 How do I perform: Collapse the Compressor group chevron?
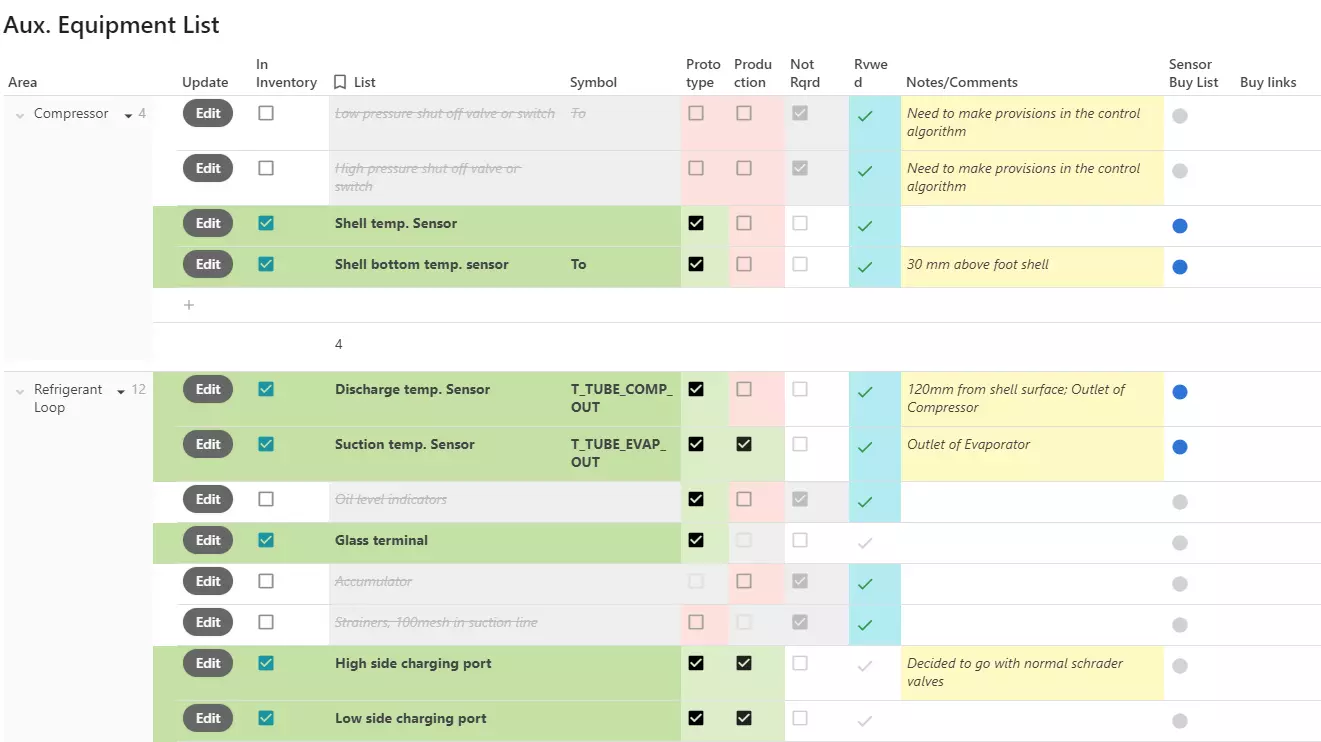(x=20, y=115)
